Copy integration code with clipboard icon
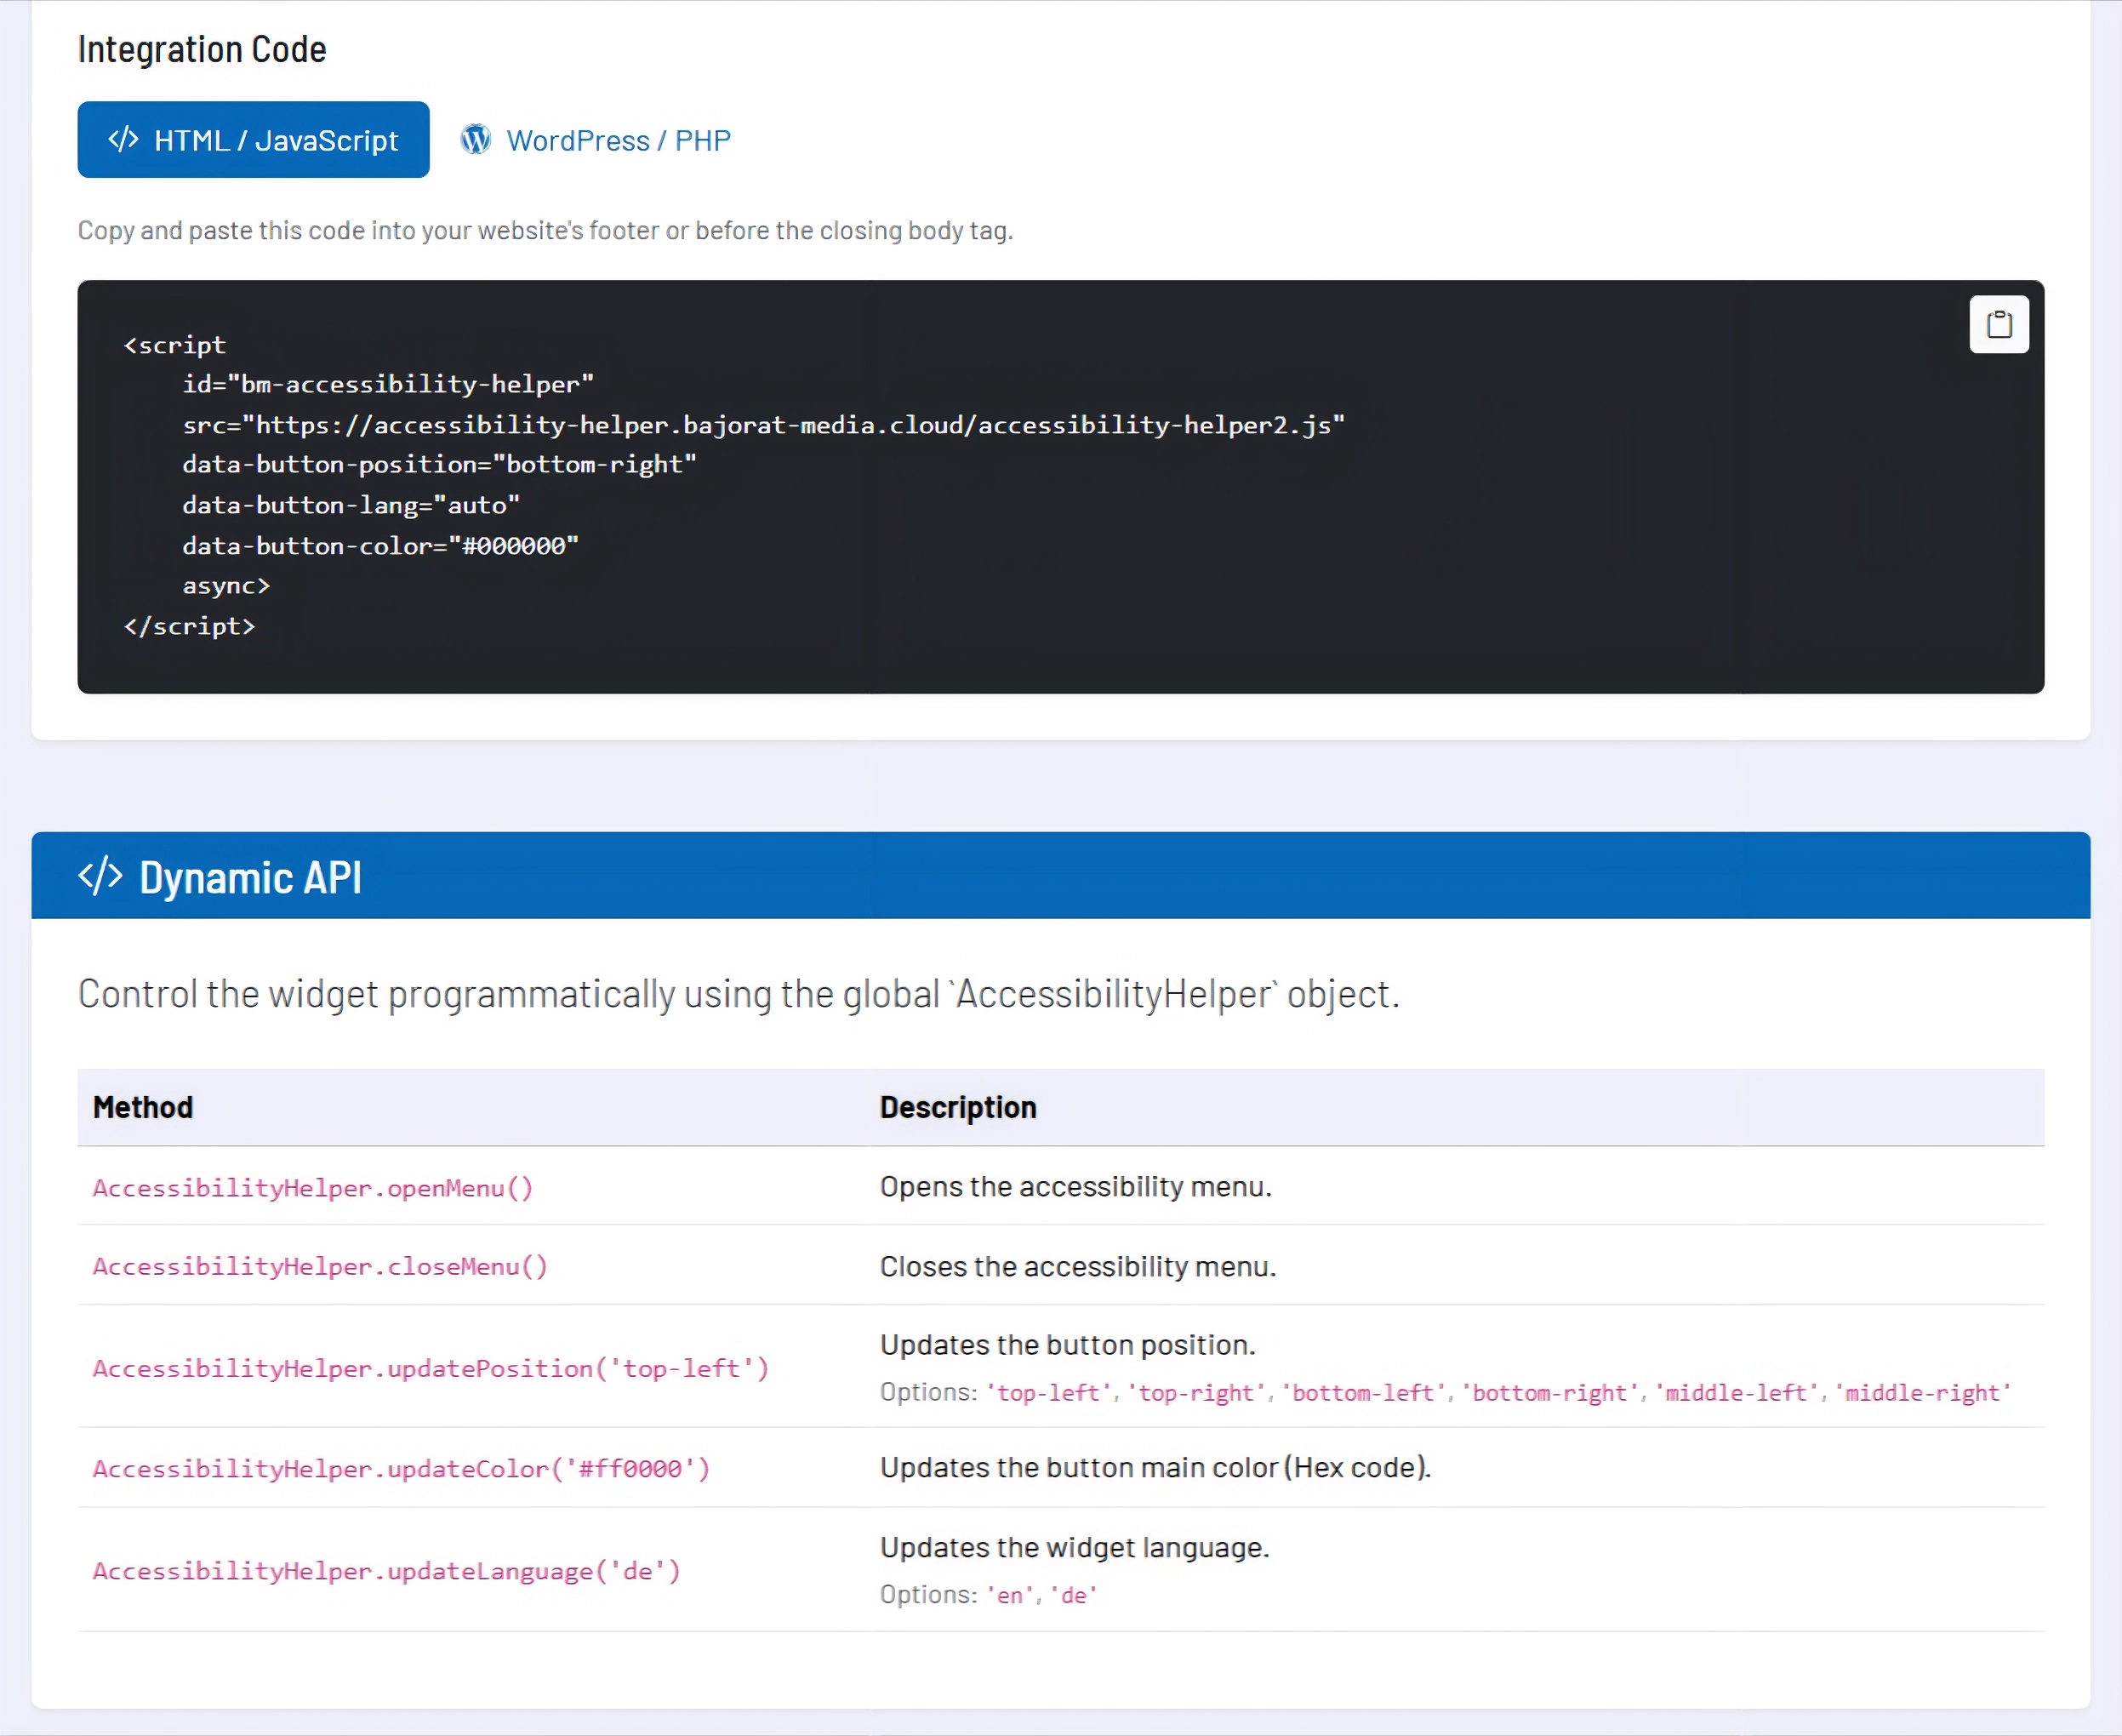Viewport: 2122px width, 1736px height. point(1998,324)
